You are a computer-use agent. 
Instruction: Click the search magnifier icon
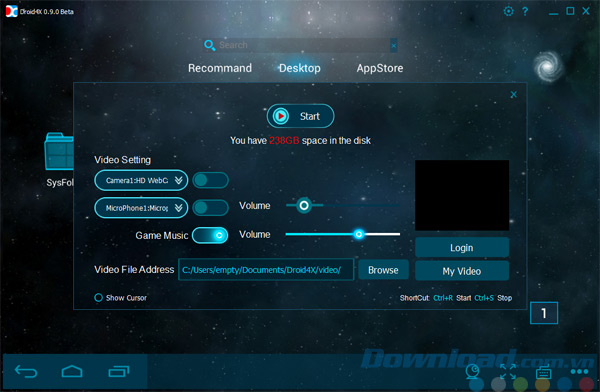click(209, 45)
